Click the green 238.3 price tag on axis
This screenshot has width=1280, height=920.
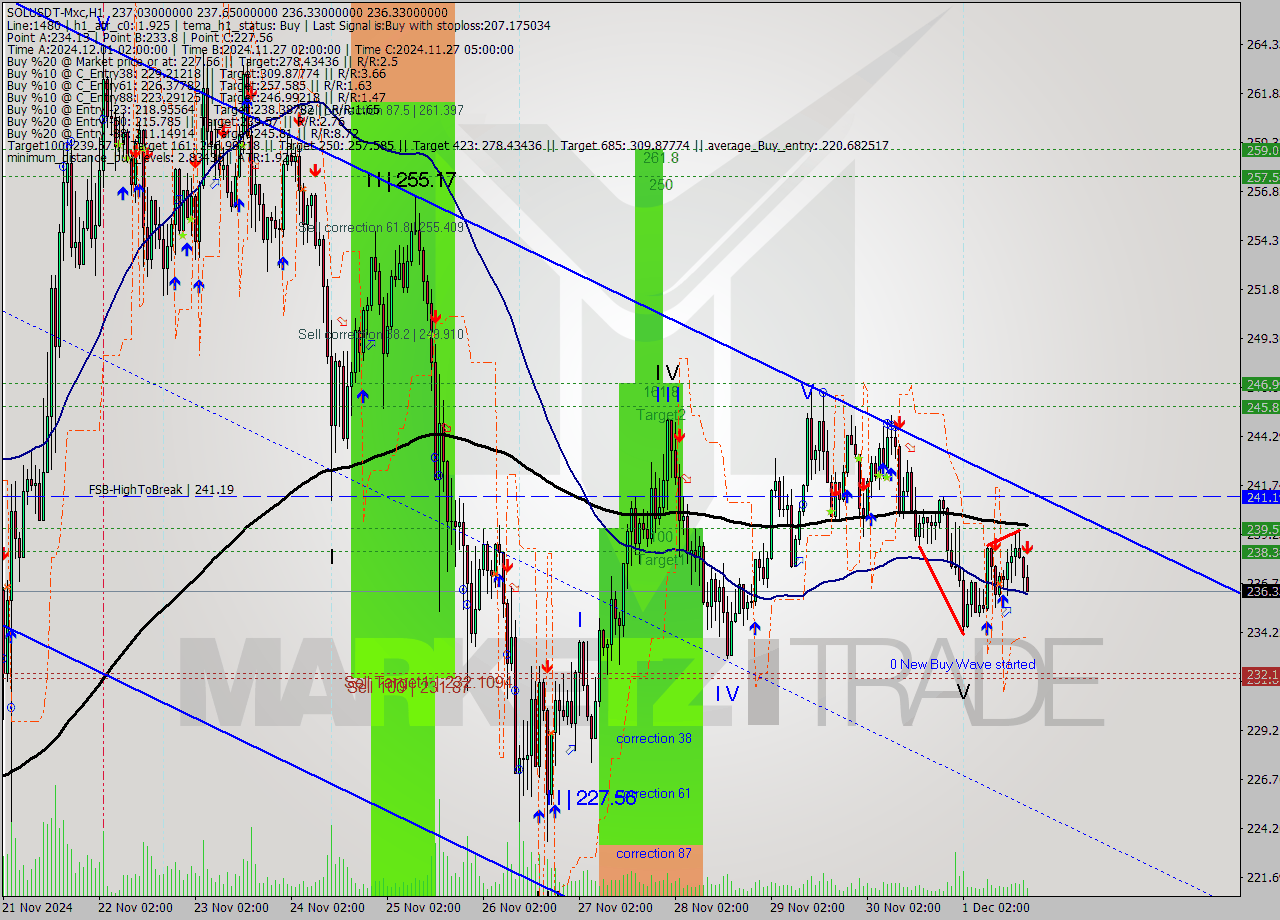tap(1260, 552)
